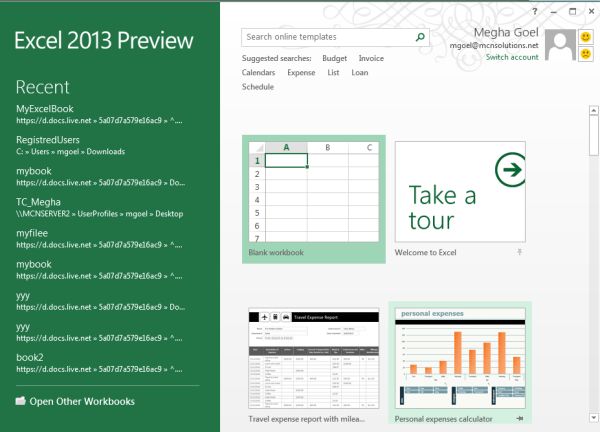Pin the Personal expenses calculator template

click(520, 418)
